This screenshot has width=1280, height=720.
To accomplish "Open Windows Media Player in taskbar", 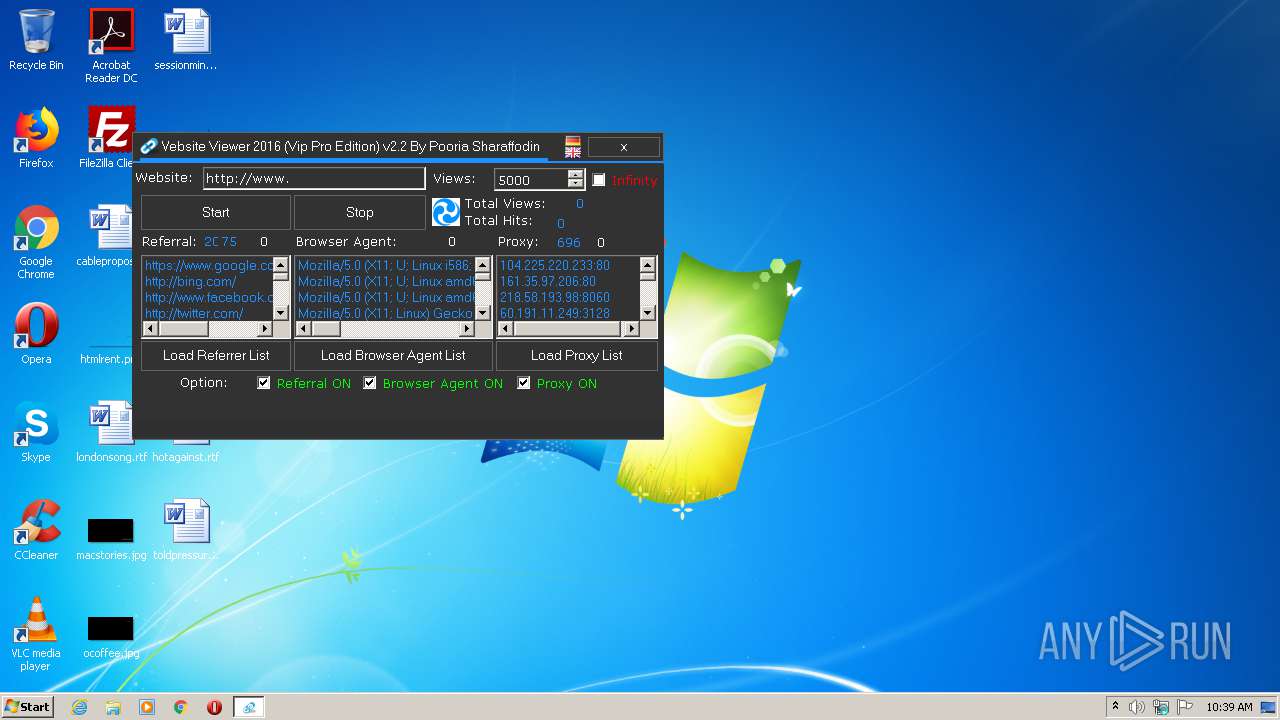I will coord(147,707).
